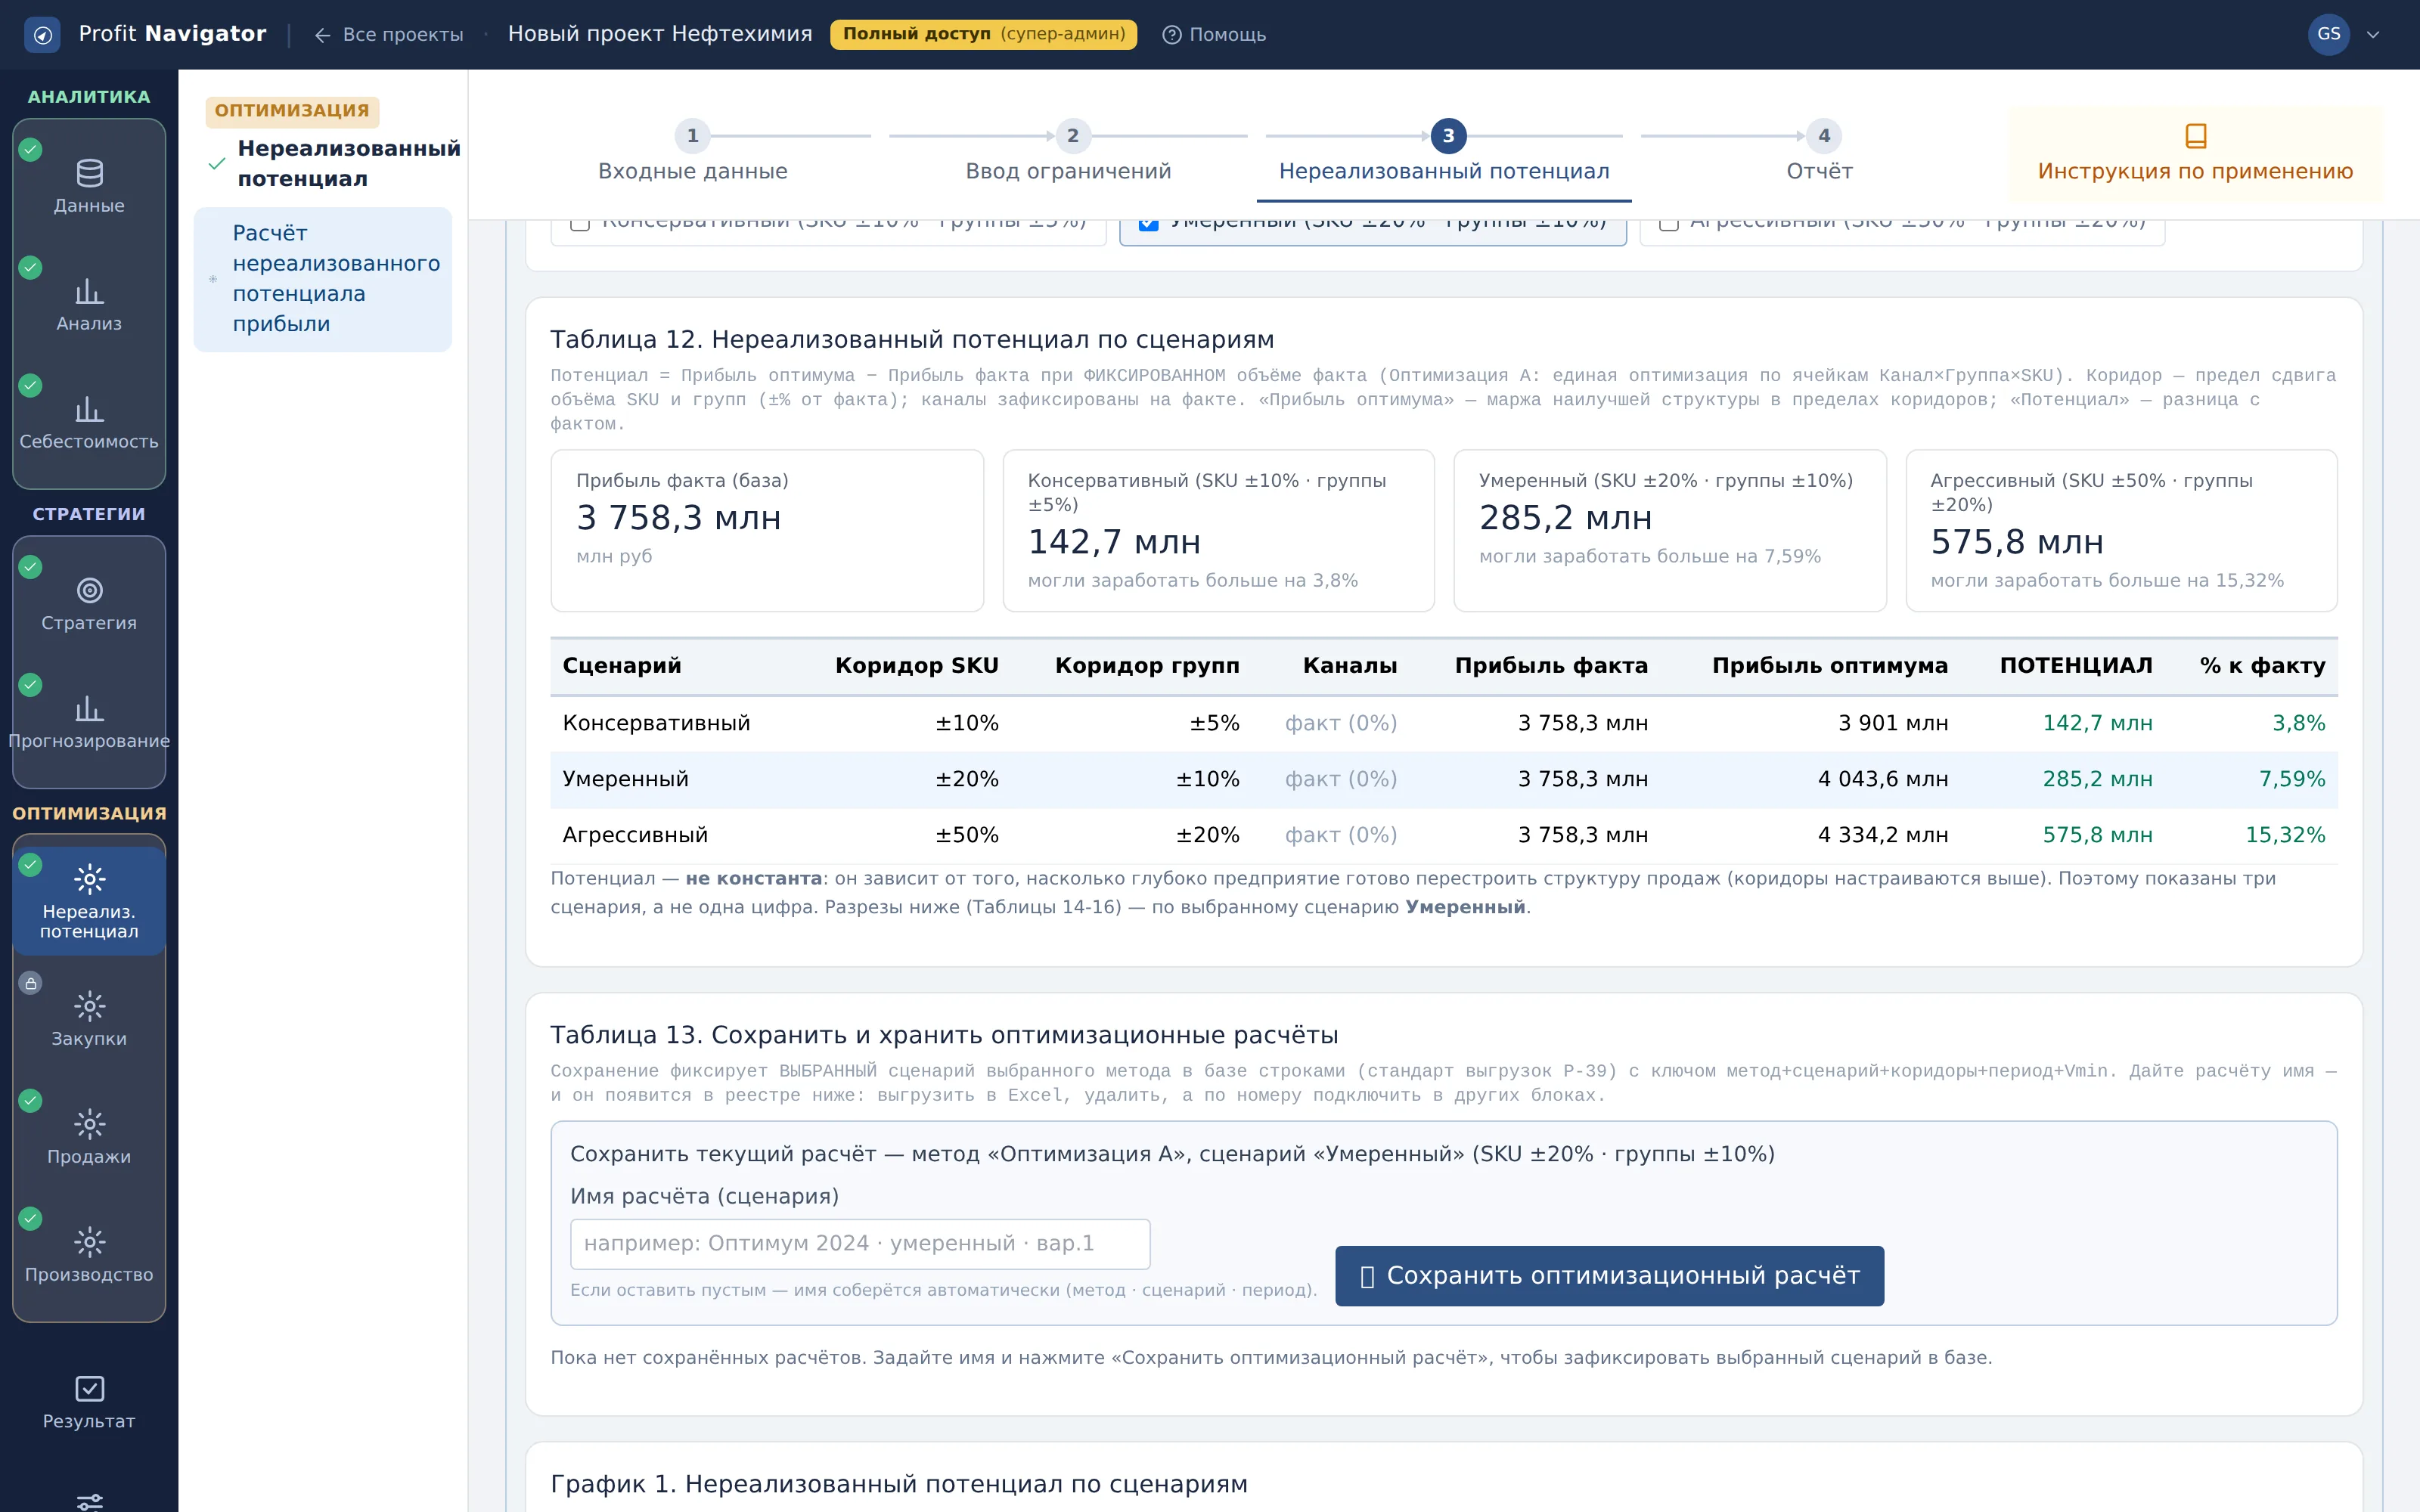Open the Анализ sidebar section
The width and height of the screenshot is (2420, 1512).
tap(89, 305)
